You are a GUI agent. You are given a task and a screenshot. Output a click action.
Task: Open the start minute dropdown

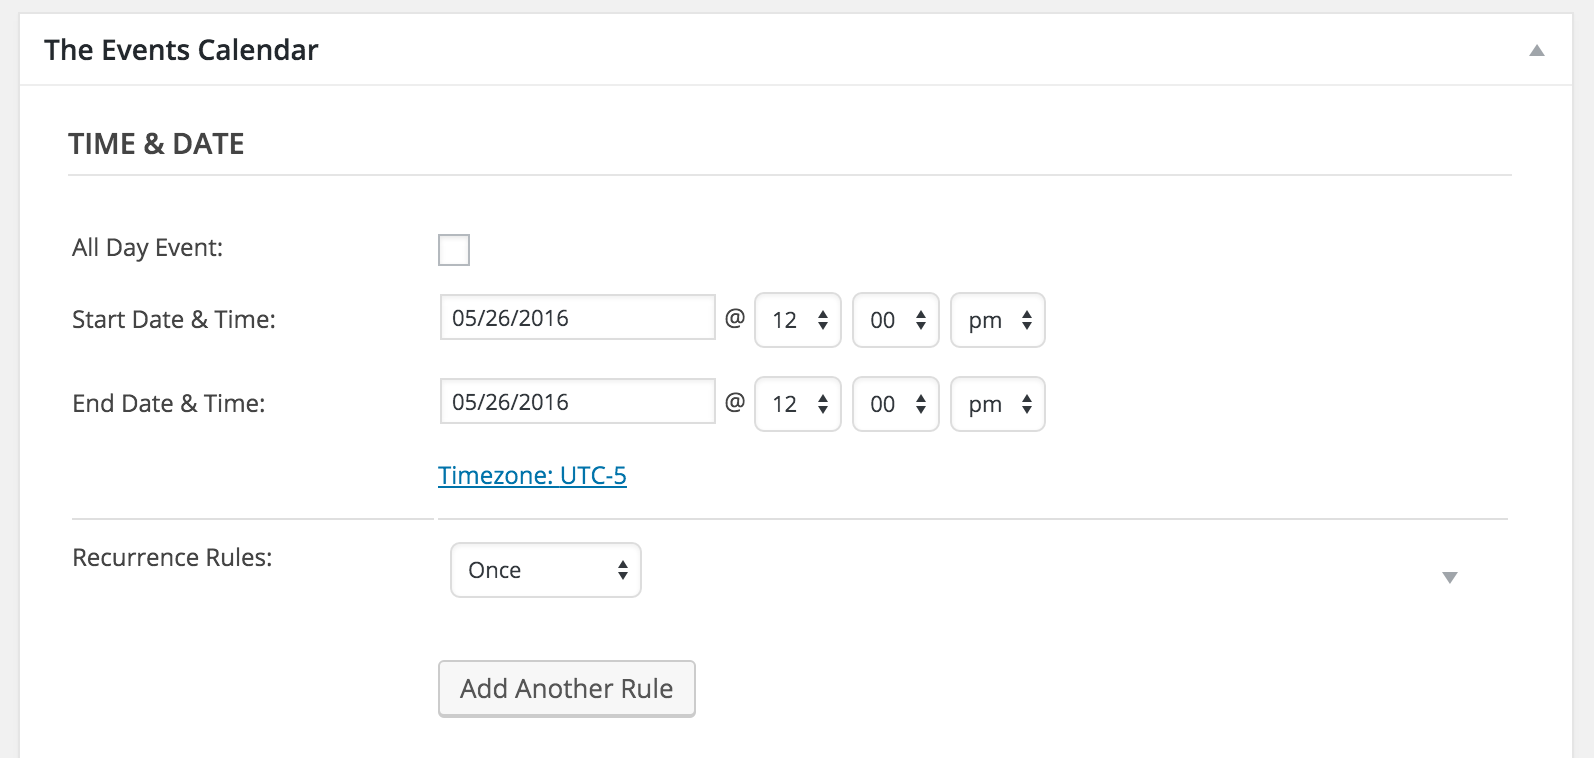[896, 320]
